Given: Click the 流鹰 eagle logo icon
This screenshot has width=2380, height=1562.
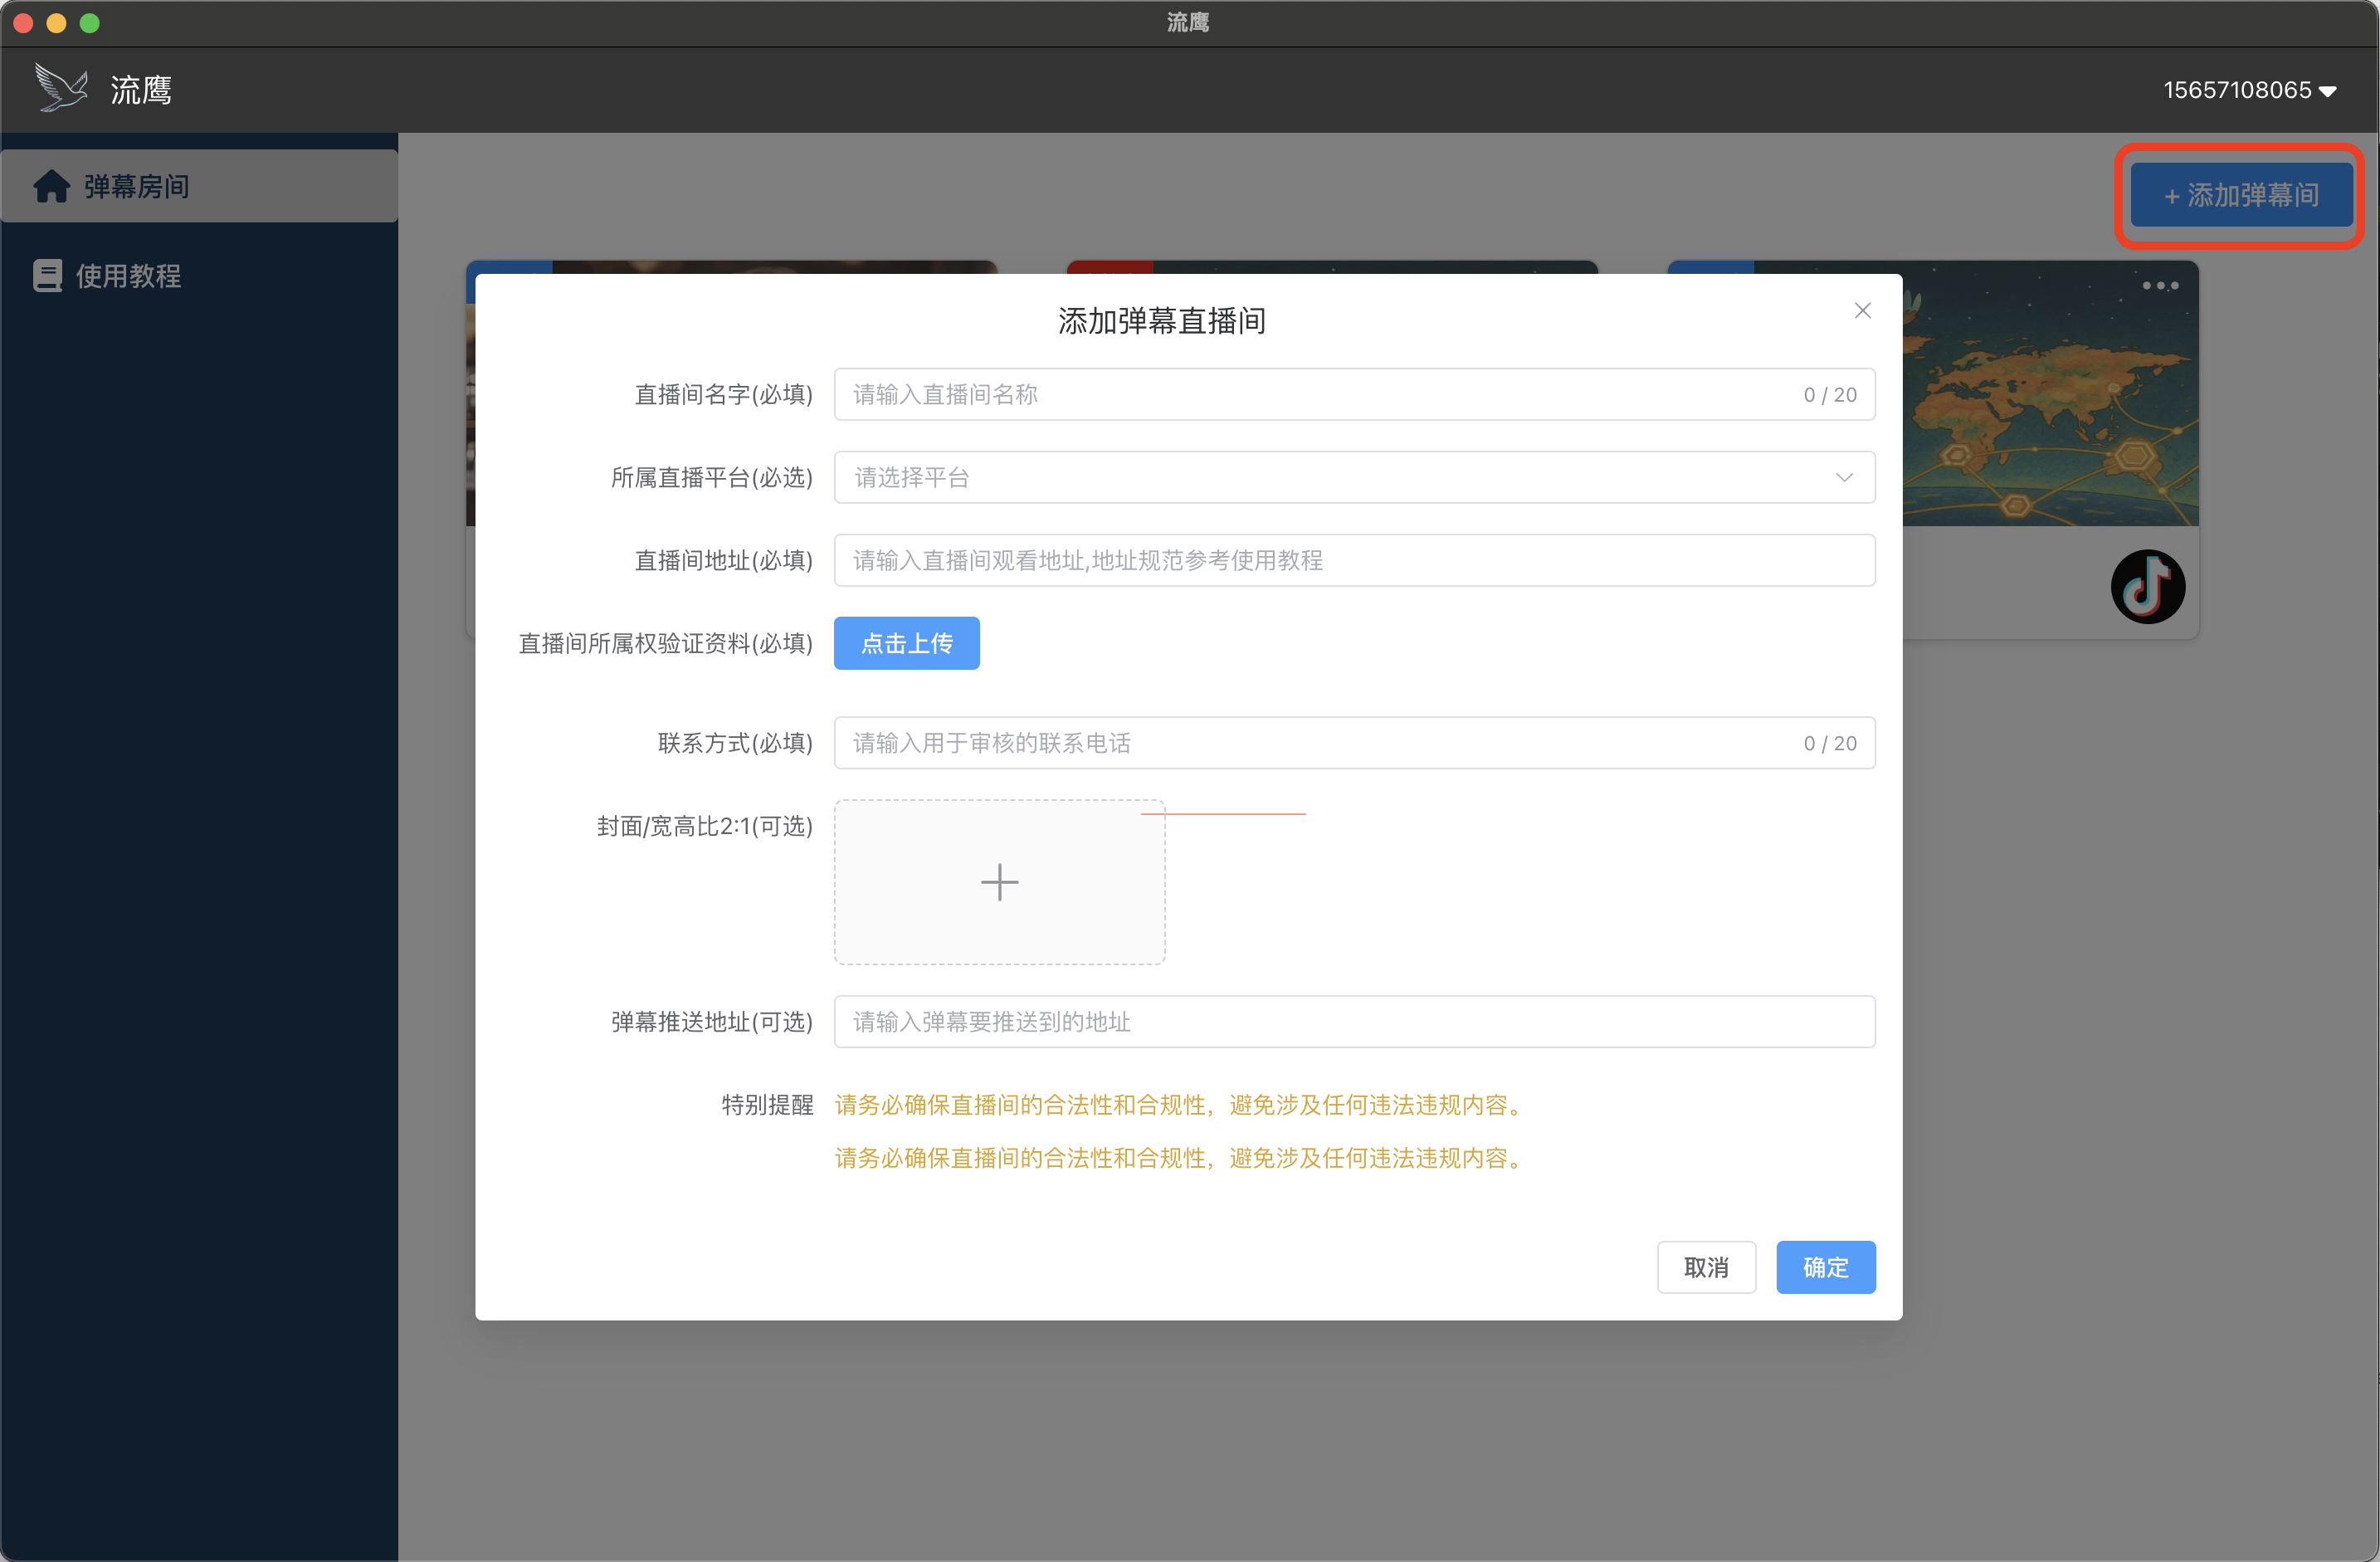Looking at the screenshot, I should pos(61,88).
